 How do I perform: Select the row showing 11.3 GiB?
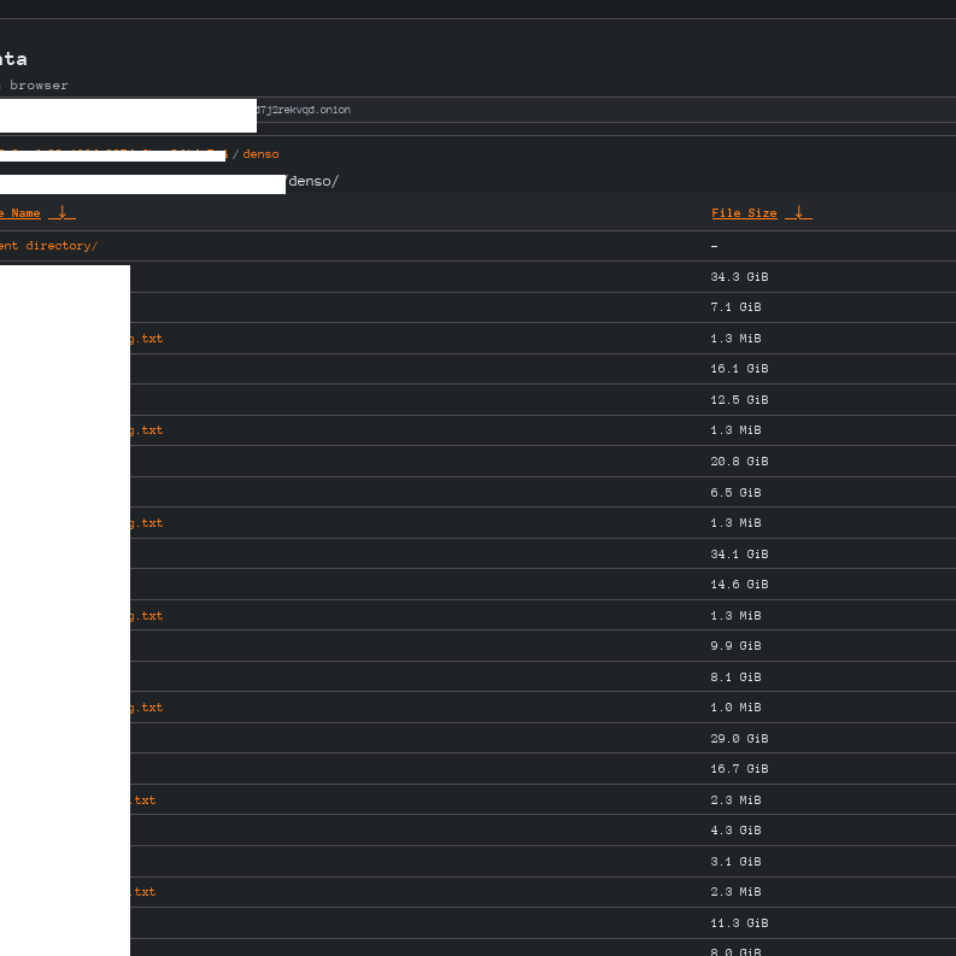click(478, 923)
